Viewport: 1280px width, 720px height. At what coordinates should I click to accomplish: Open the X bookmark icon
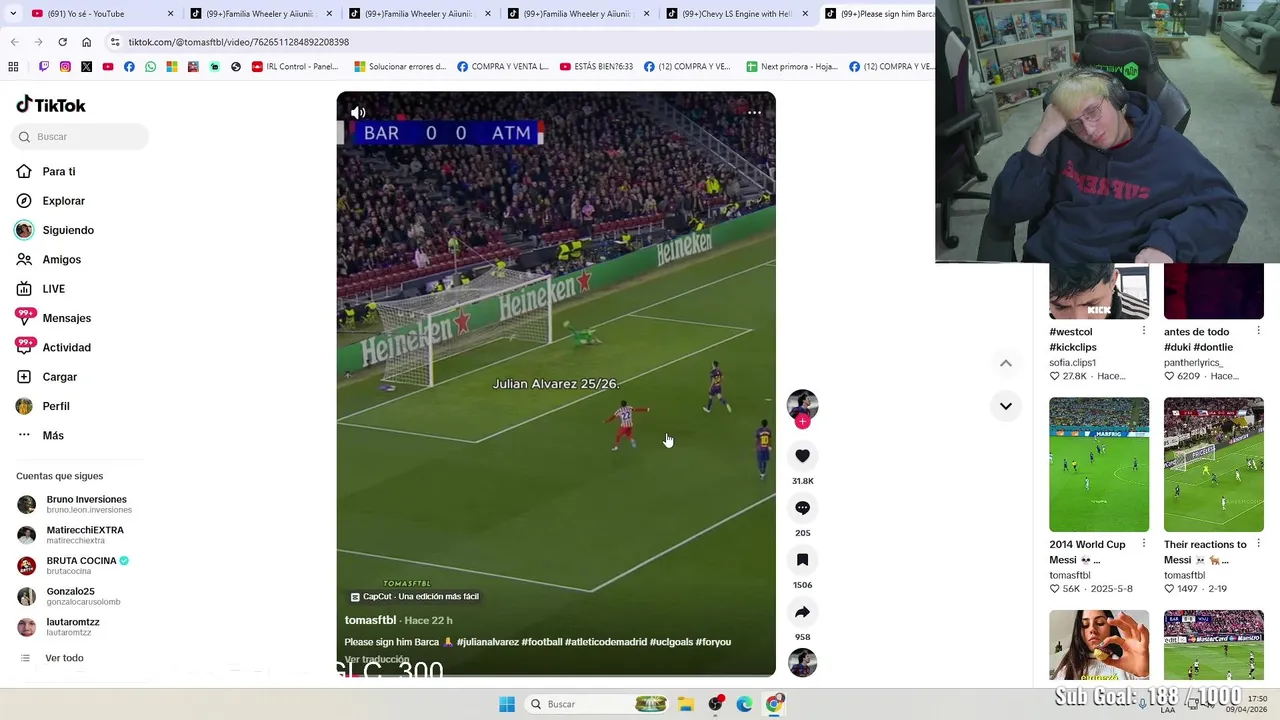[86, 67]
